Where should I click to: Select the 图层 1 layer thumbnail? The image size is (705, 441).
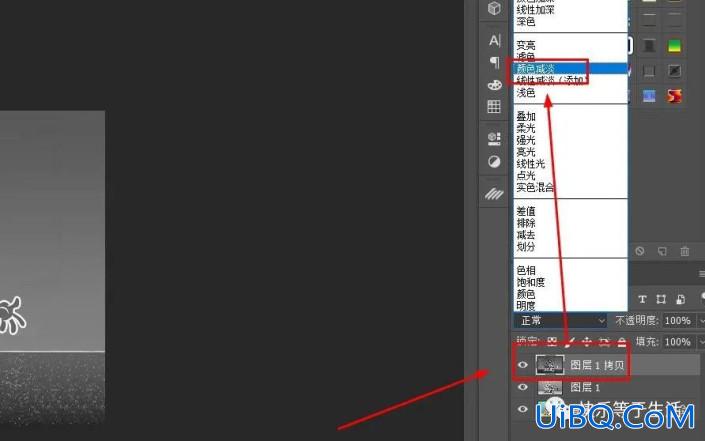[x=549, y=387]
